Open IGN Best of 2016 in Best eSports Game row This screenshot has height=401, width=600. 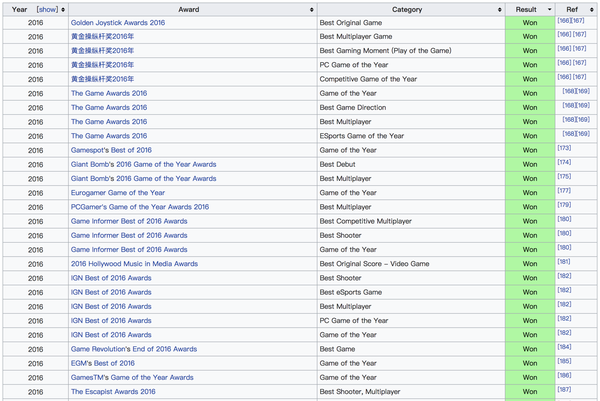click(x=111, y=292)
